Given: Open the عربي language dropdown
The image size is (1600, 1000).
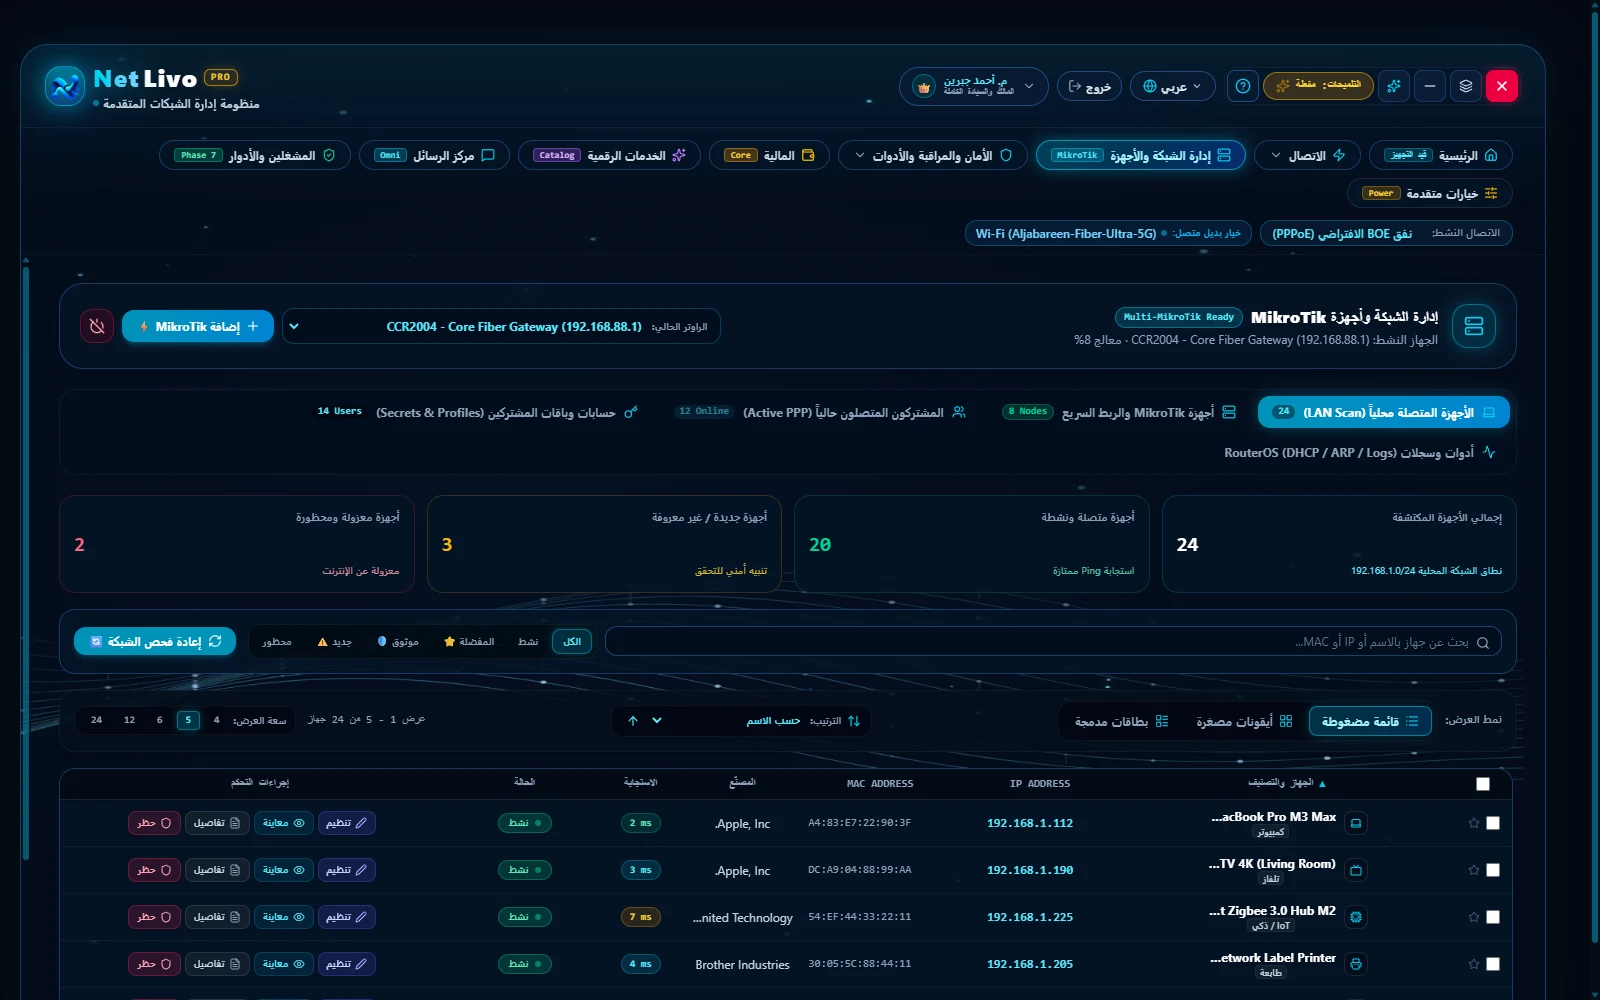Looking at the screenshot, I should (x=1172, y=86).
